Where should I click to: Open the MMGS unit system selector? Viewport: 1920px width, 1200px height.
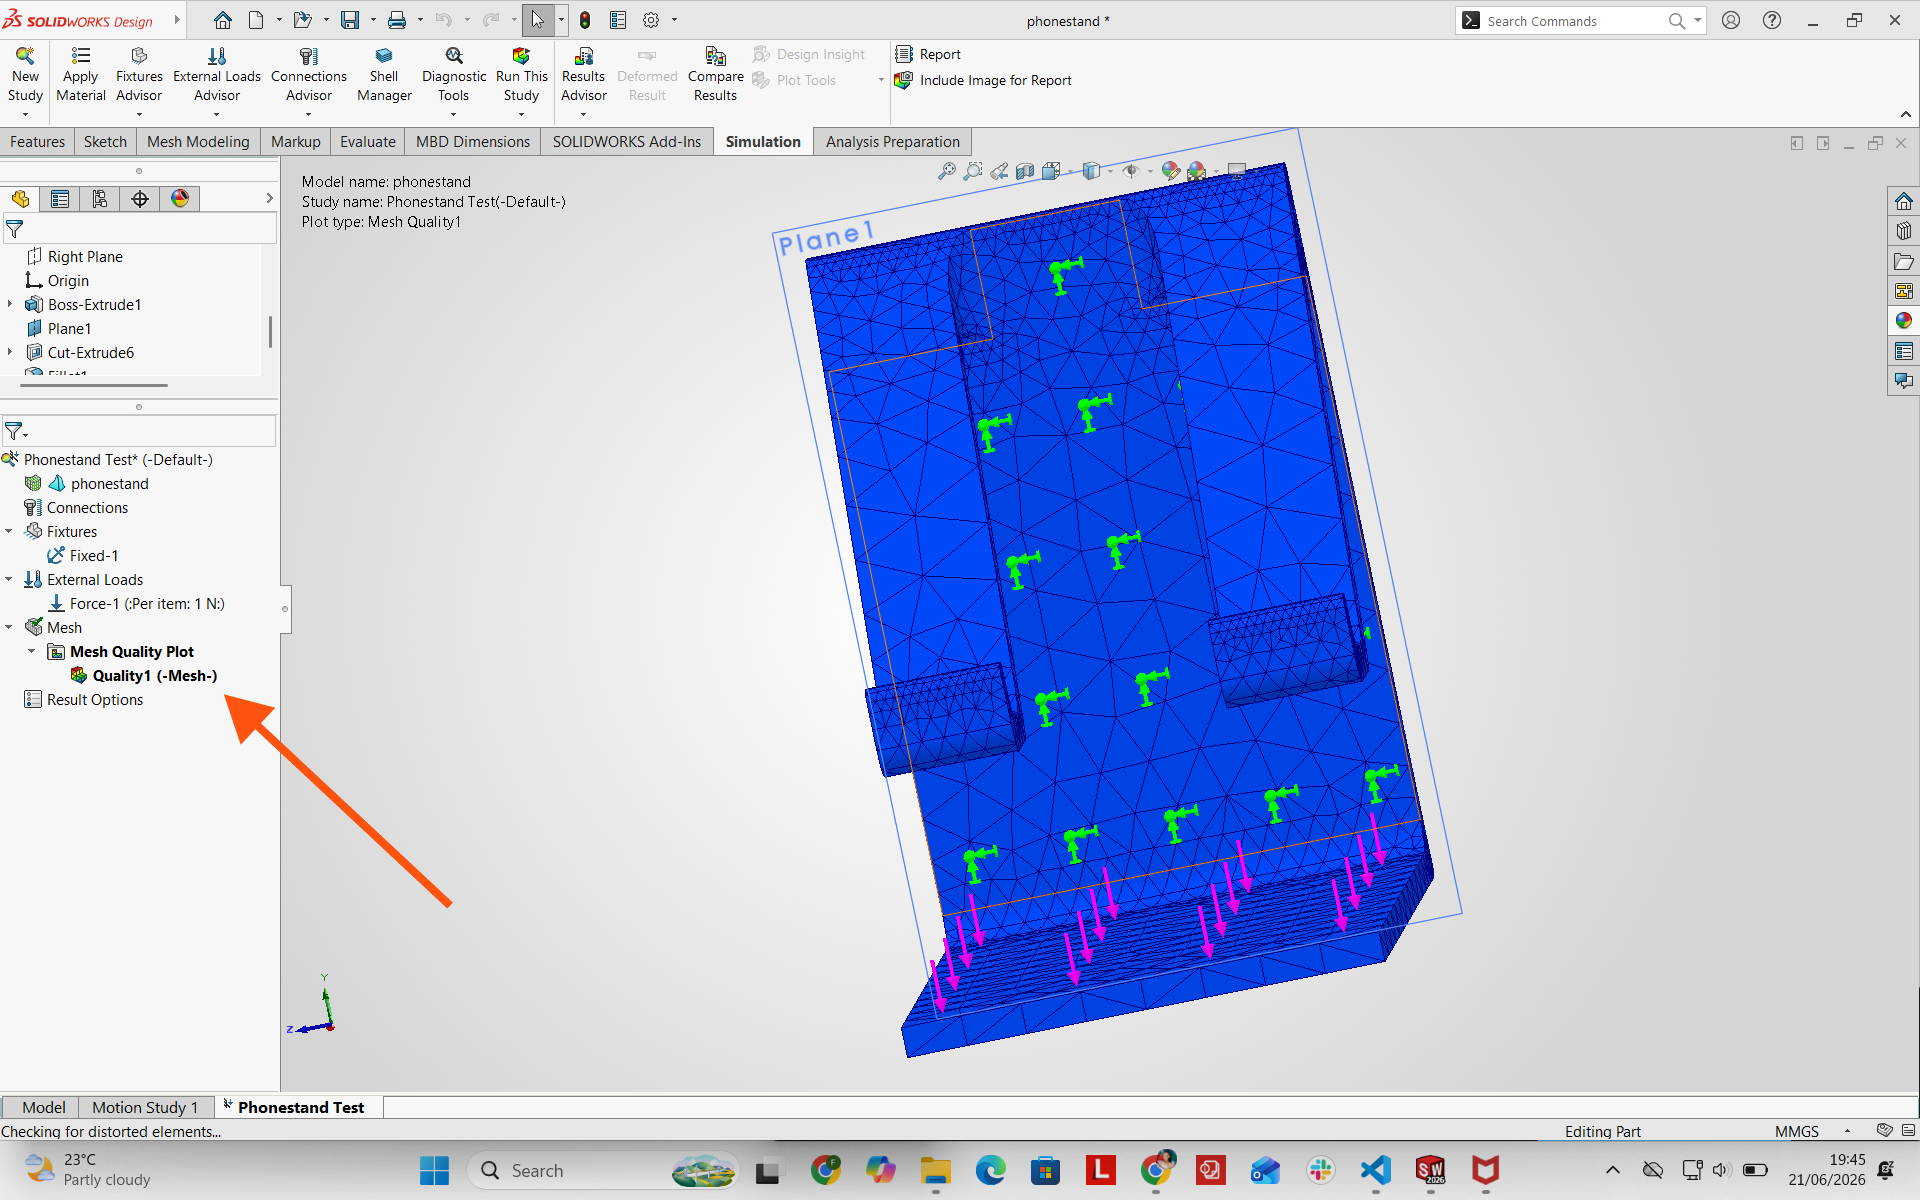point(1797,1131)
